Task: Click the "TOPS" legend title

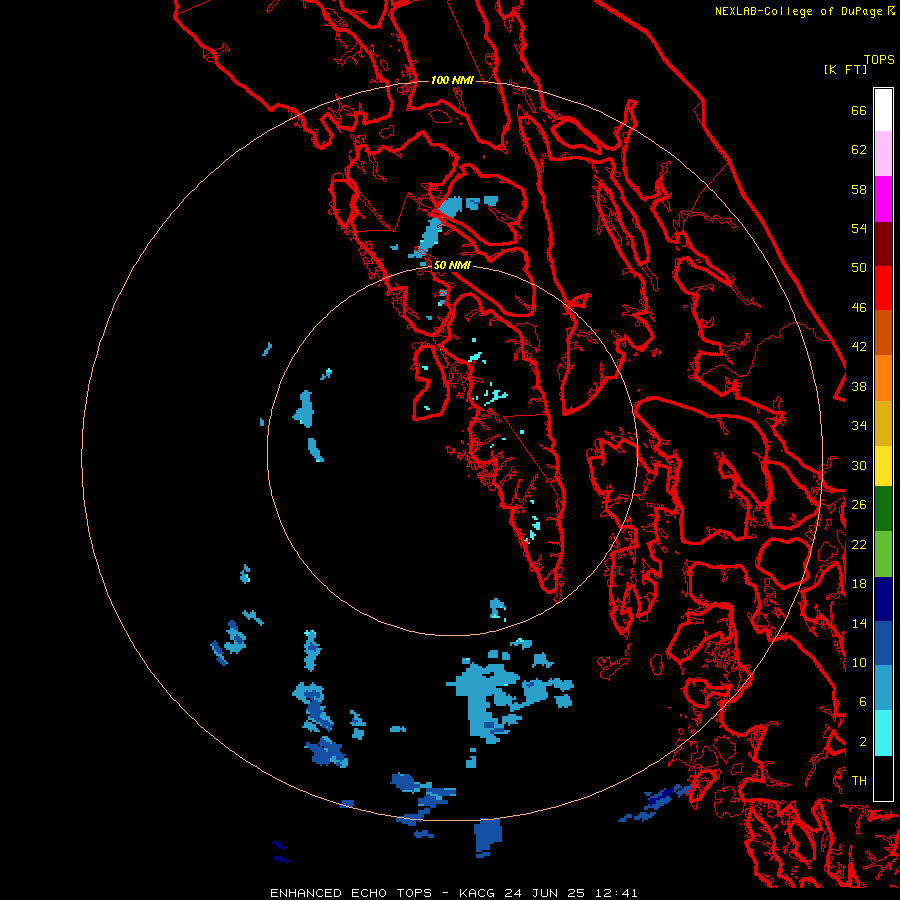Action: tap(879, 60)
